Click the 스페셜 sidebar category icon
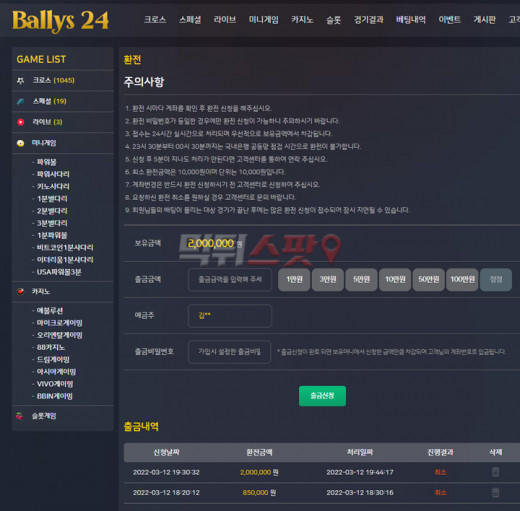Screen dimensions: 520x511 pos(20,101)
